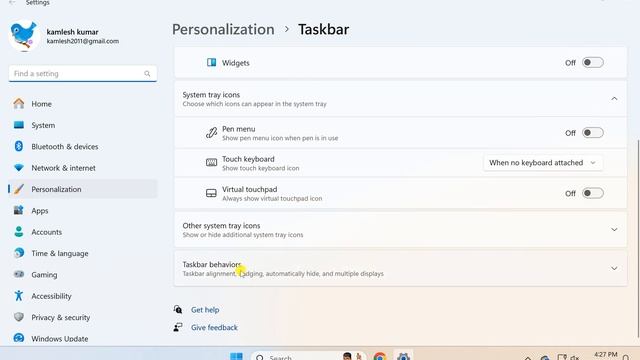Click the kamlesh2011@gmail.com email text
The image size is (640, 360).
pyautogui.click(x=83, y=41)
